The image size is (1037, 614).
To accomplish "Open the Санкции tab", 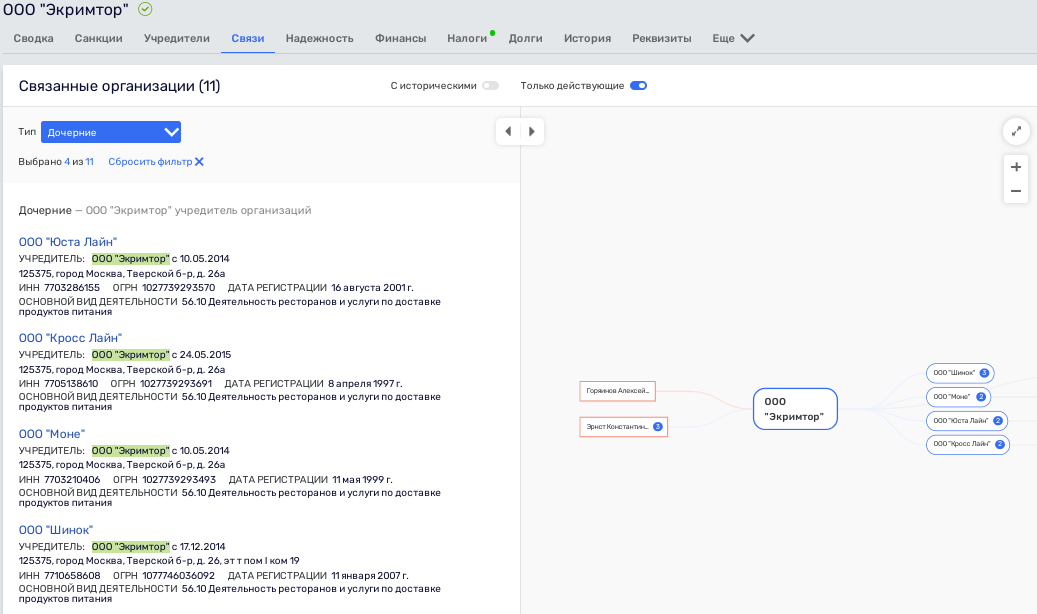I will [x=99, y=38].
